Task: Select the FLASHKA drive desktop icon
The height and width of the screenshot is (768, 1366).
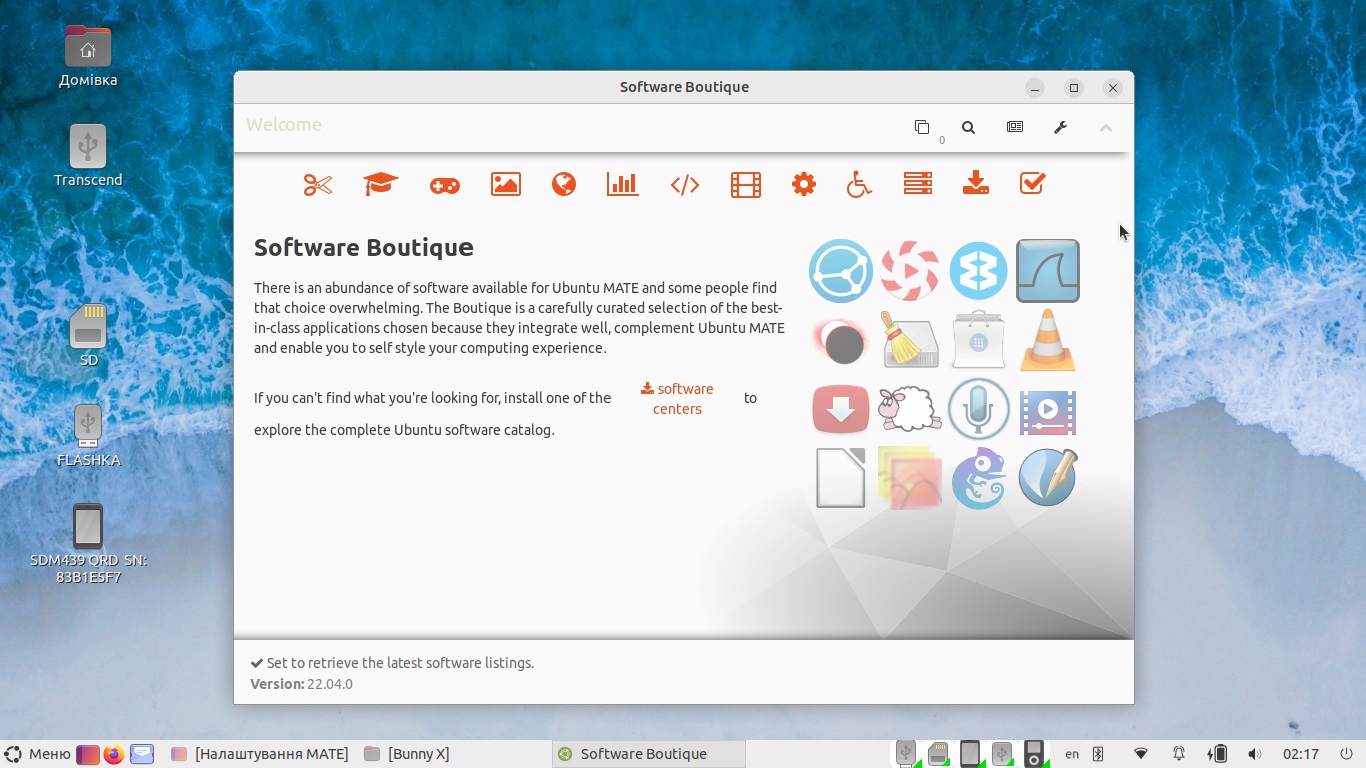Action: point(88,437)
